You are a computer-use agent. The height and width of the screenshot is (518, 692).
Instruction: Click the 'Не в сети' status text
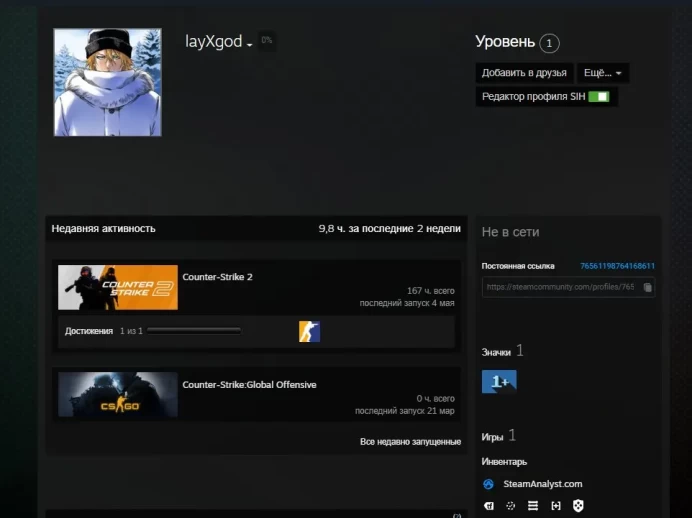coord(510,232)
